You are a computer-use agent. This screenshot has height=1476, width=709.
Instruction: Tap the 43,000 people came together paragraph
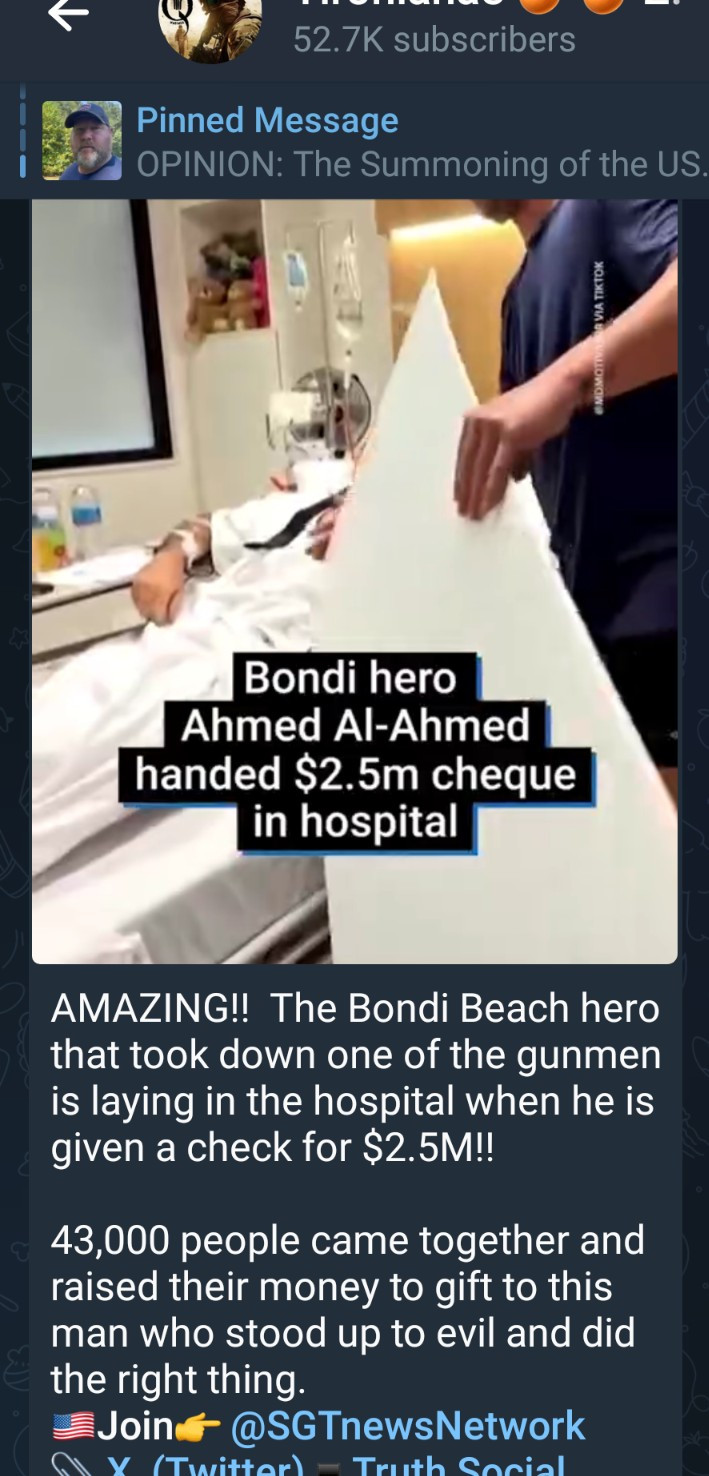[x=348, y=1310]
